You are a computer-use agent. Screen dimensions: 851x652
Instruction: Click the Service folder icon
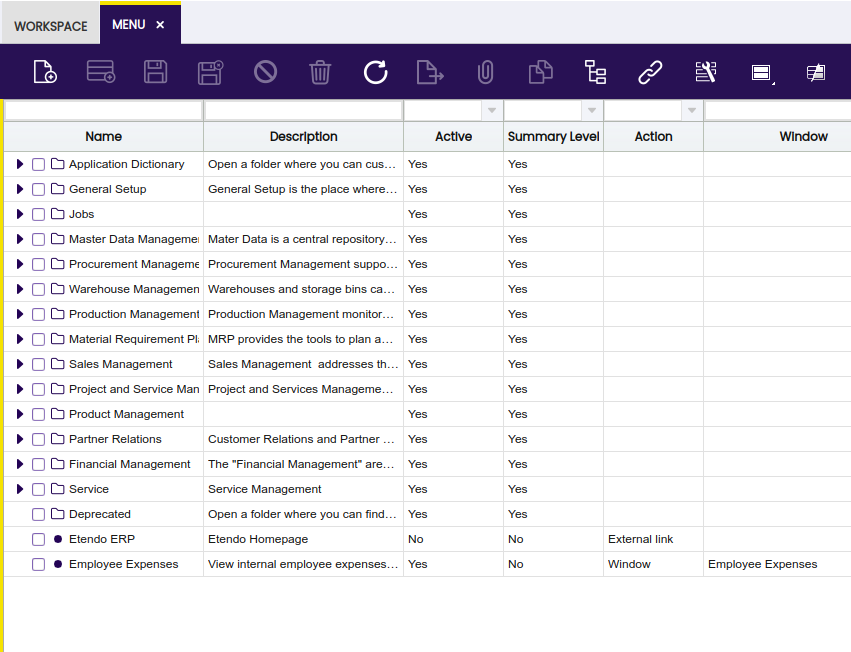click(58, 488)
